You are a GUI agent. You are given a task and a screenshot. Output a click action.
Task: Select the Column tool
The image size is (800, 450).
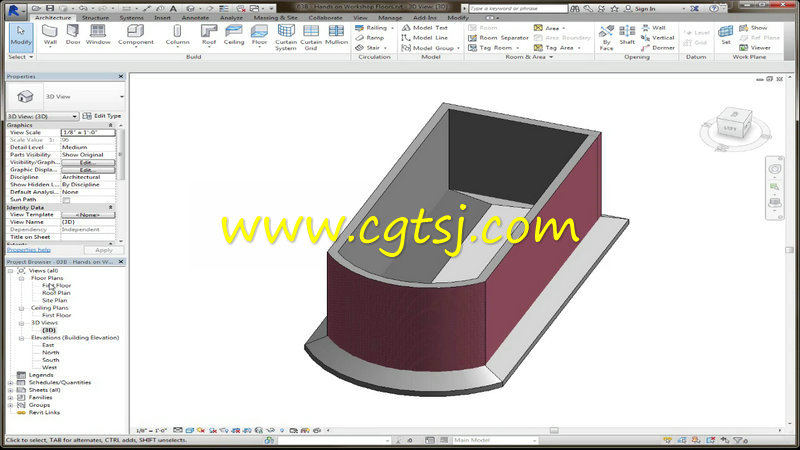pyautogui.click(x=177, y=36)
